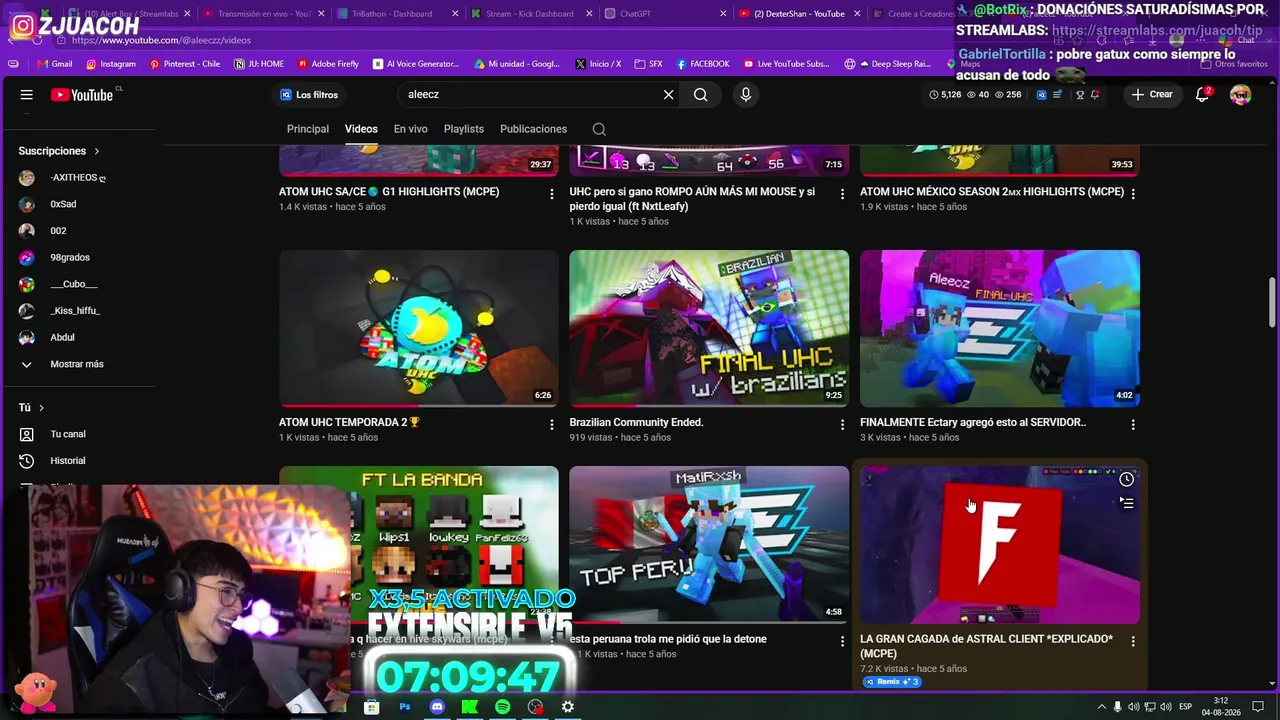Open the Gmail bookmark
This screenshot has height=720, width=1280.
(54, 64)
